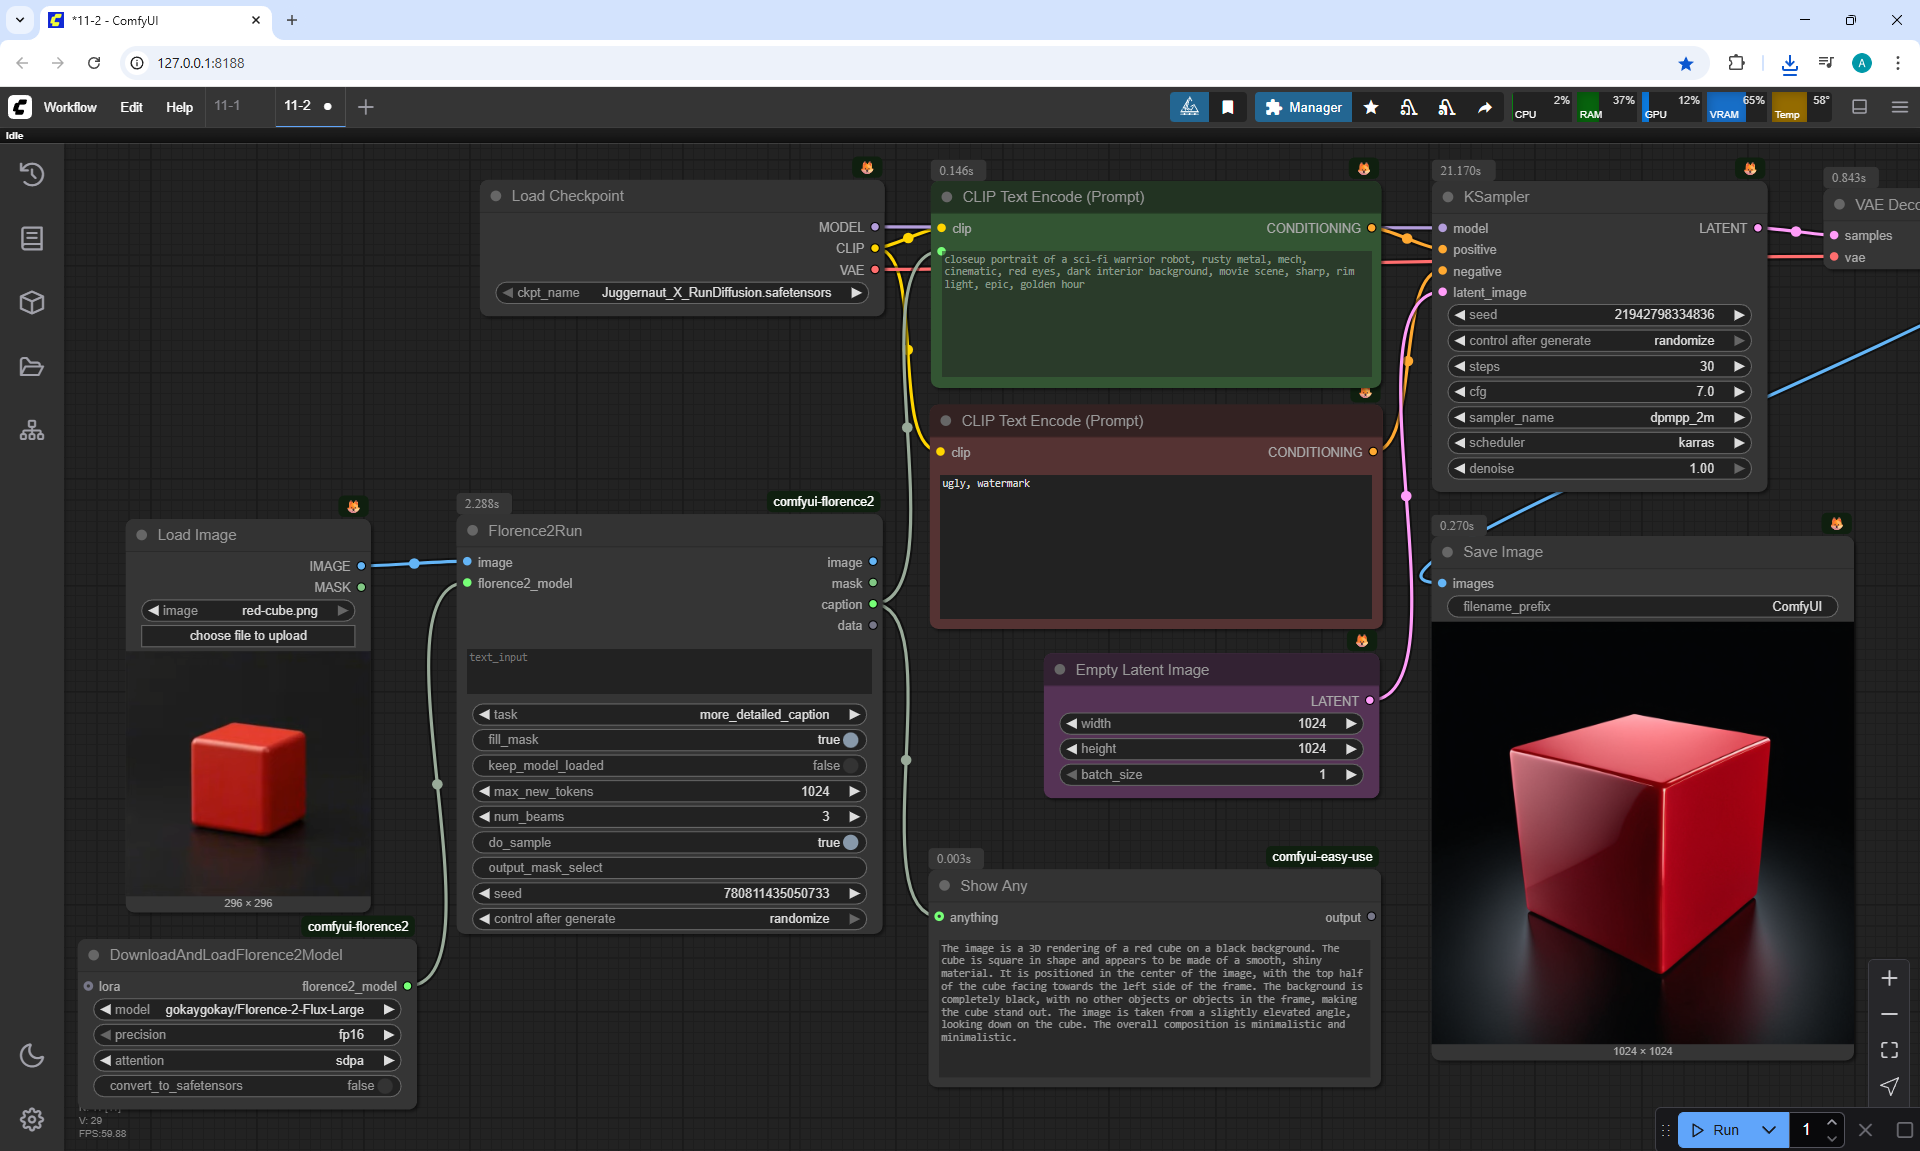Open the node library cube icon
The image size is (1920, 1151).
(32, 303)
